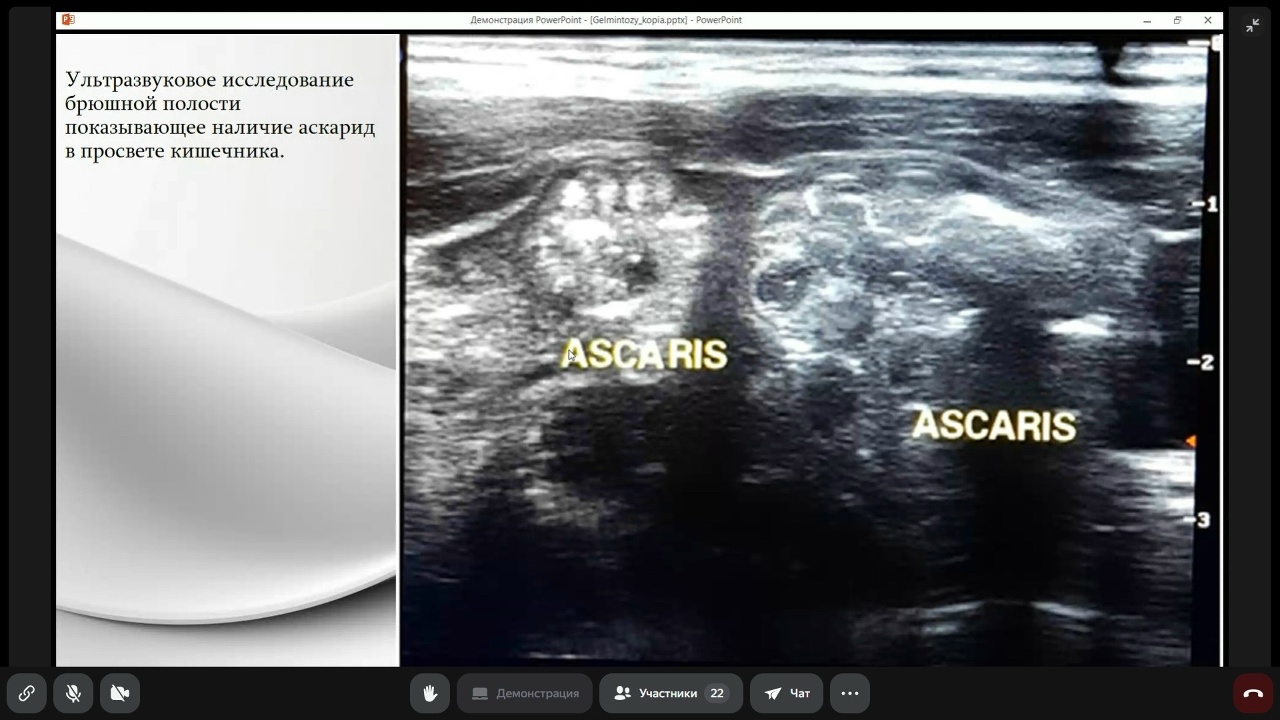The height and width of the screenshot is (720, 1280).
Task: Raise hand in the meeting
Action: tap(430, 693)
